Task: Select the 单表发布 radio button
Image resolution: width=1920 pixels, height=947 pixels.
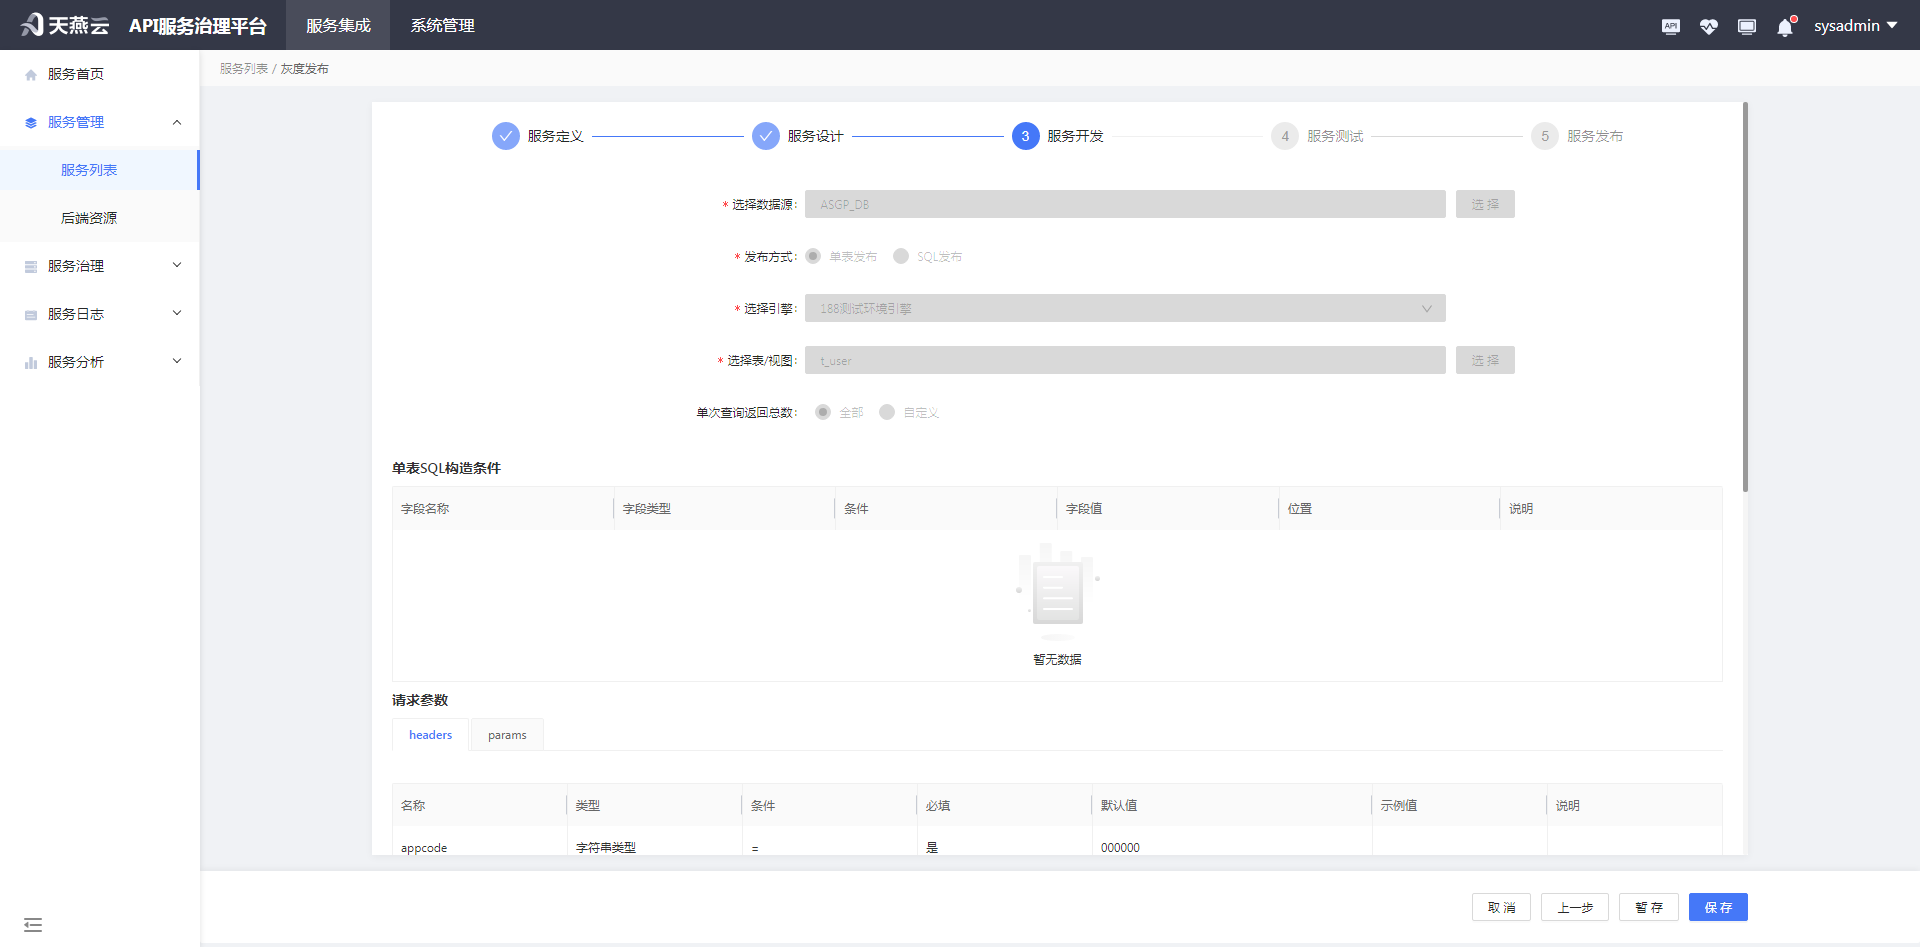Action: [813, 256]
